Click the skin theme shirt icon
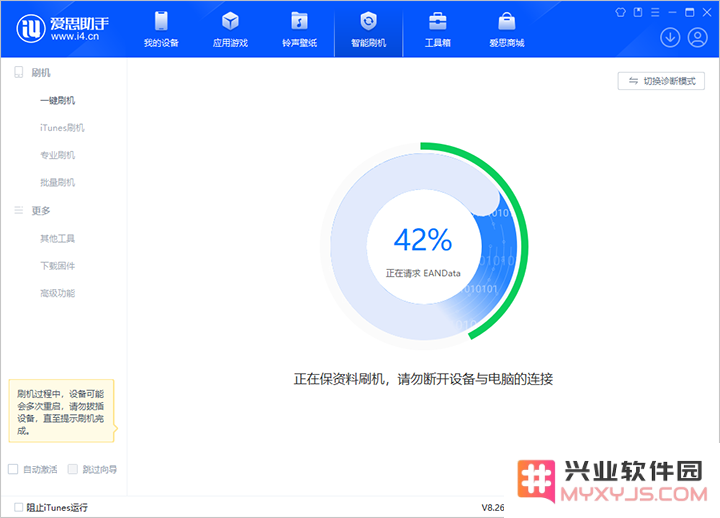Viewport: 720px width, 518px height. point(620,12)
